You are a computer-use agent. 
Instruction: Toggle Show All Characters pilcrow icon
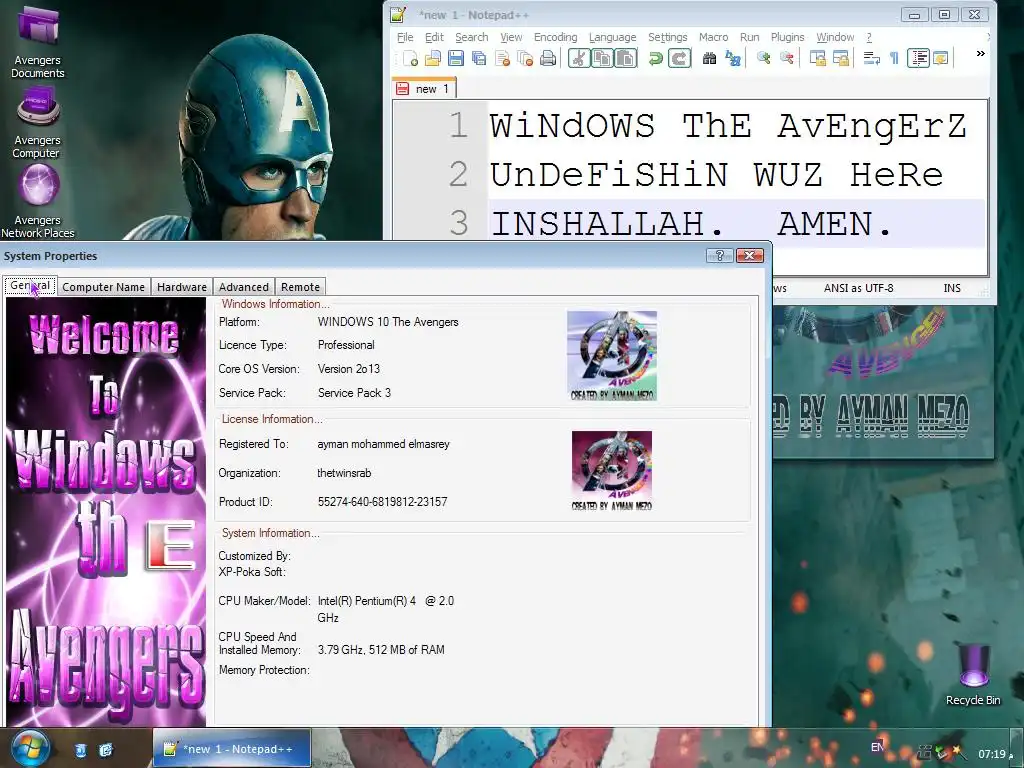[x=894, y=59]
